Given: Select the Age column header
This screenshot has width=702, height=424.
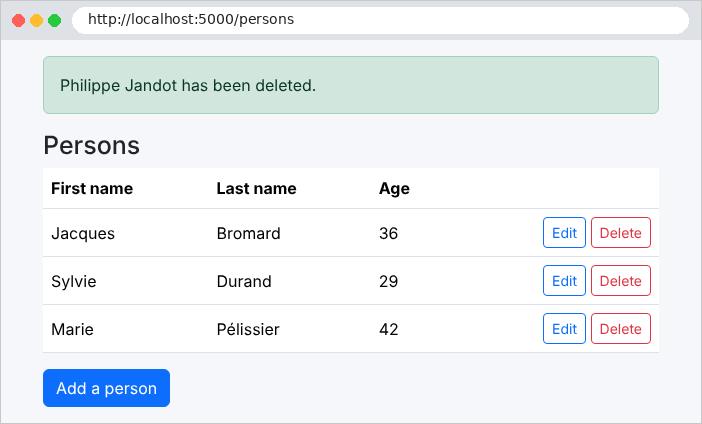Looking at the screenshot, I should coord(394,188).
